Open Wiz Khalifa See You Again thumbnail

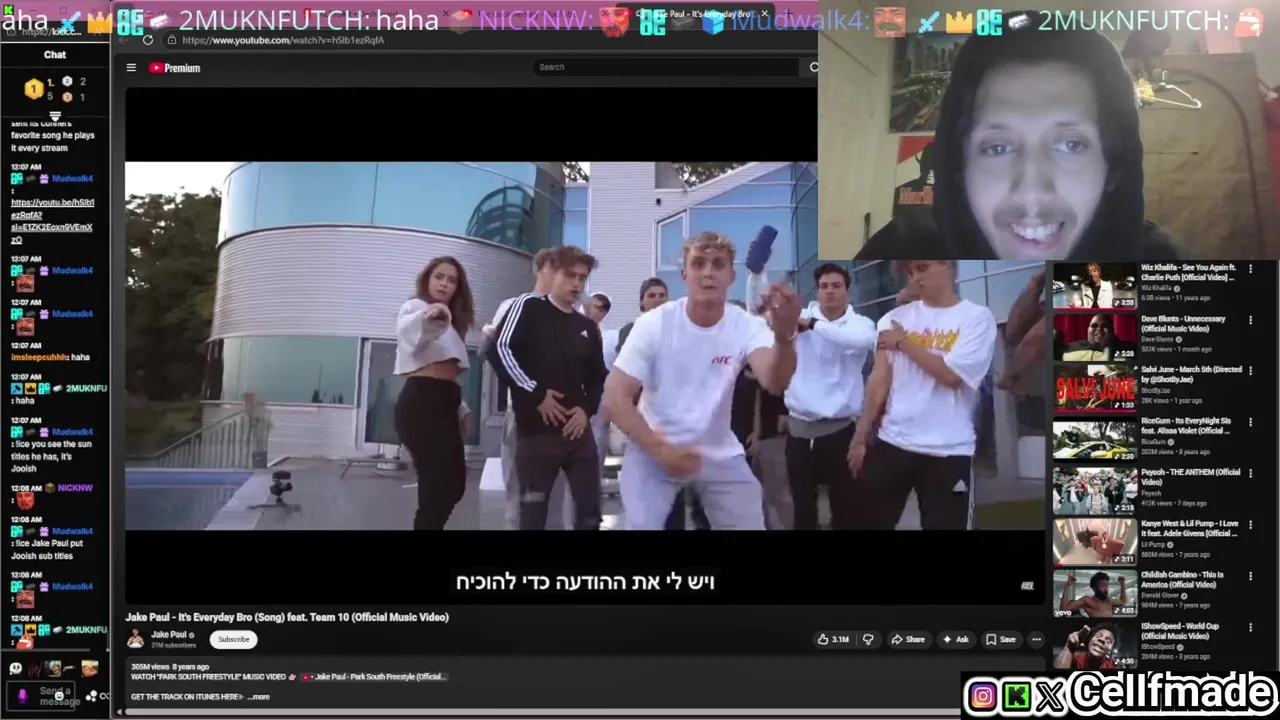(1095, 286)
